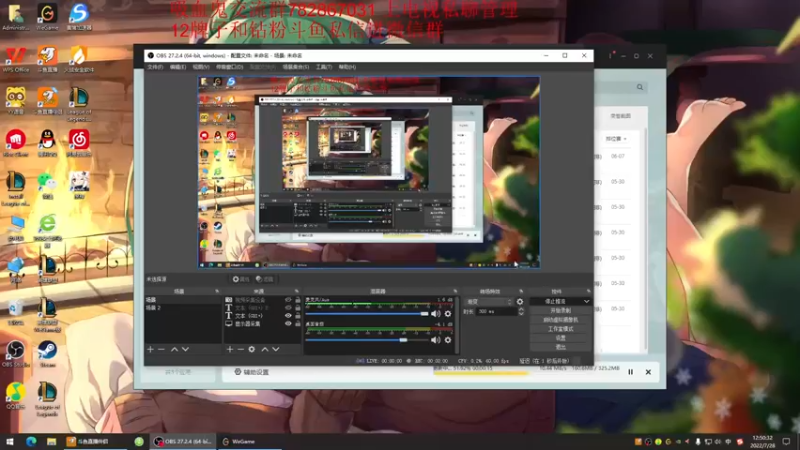Pop out Audio Mixer dock panel icon
The width and height of the screenshot is (800, 450).
[x=455, y=291]
